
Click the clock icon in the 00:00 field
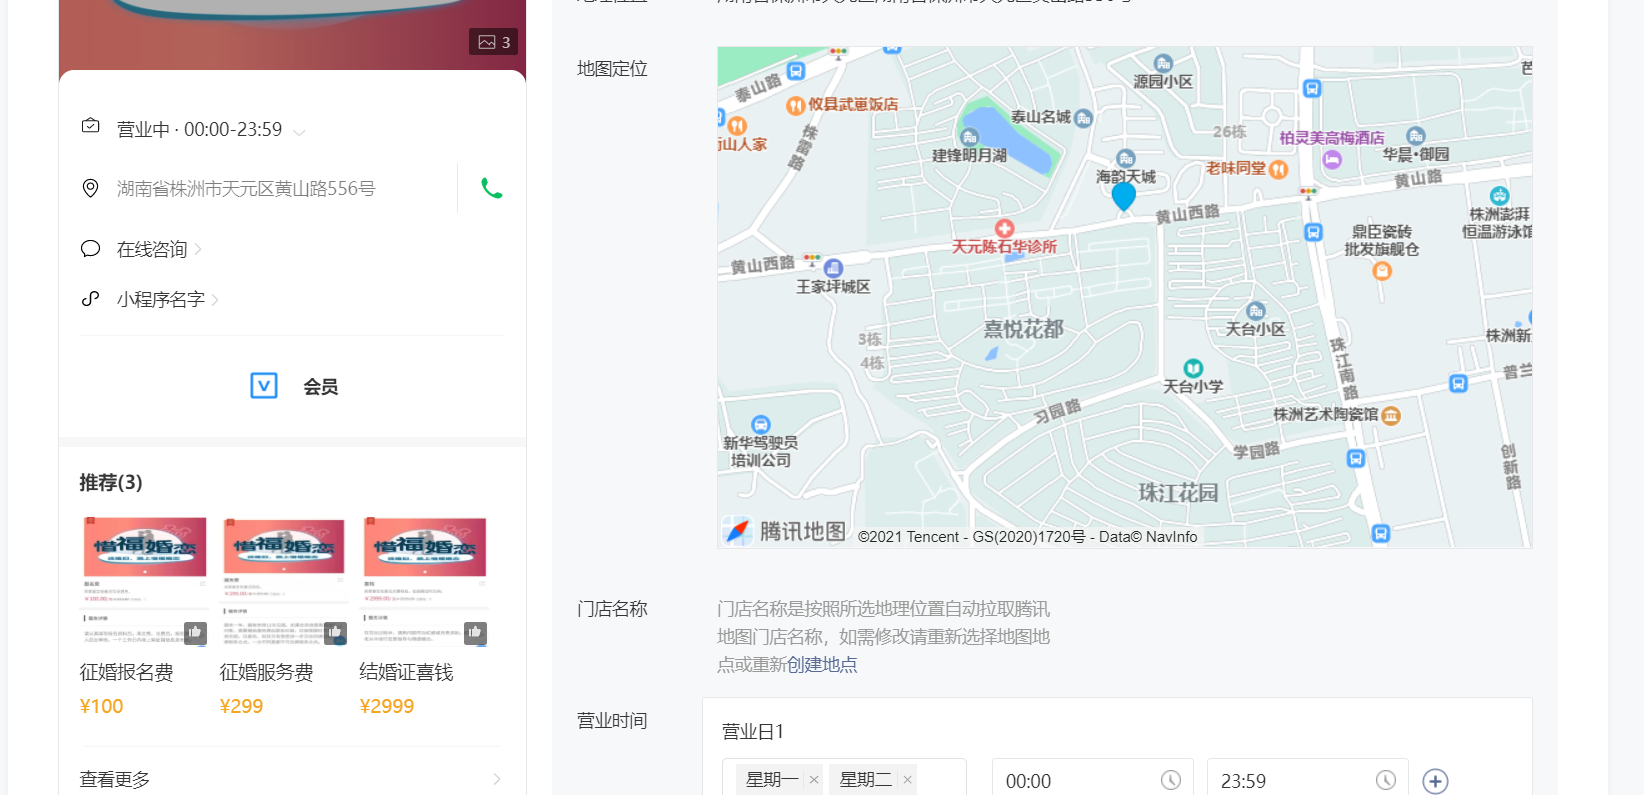tap(1171, 780)
